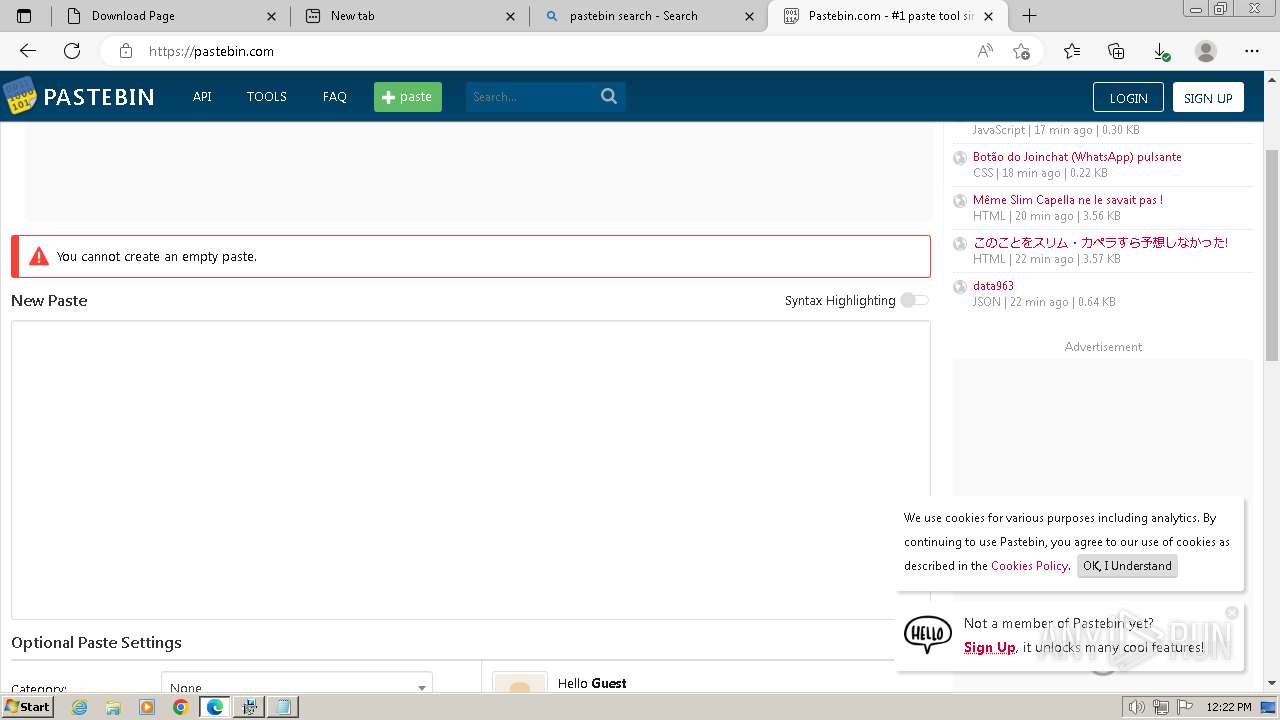Open the Downloads icon in the toolbar
1280x720 pixels.
(1160, 51)
